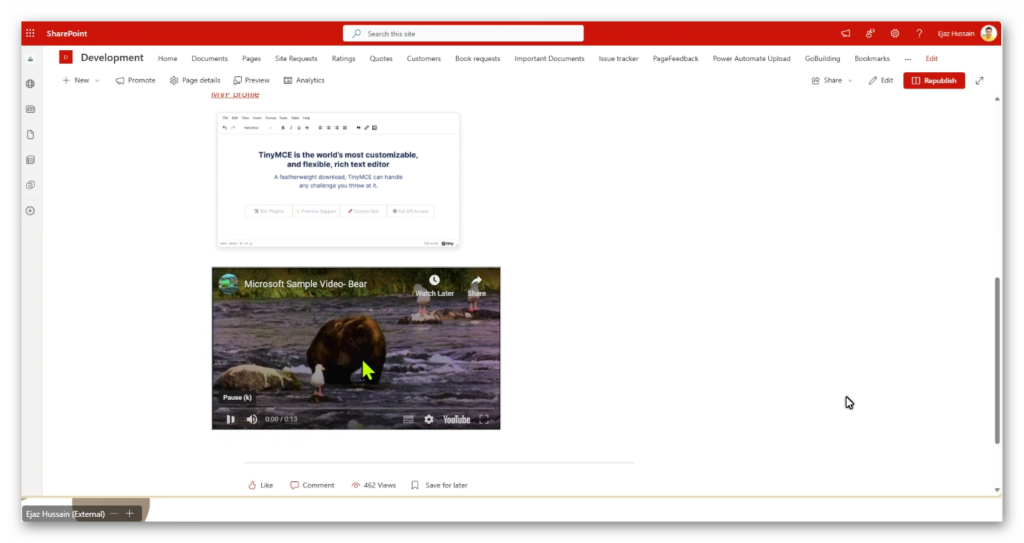Open the file icon in left rail
This screenshot has width=1024, height=543.
click(x=30, y=135)
